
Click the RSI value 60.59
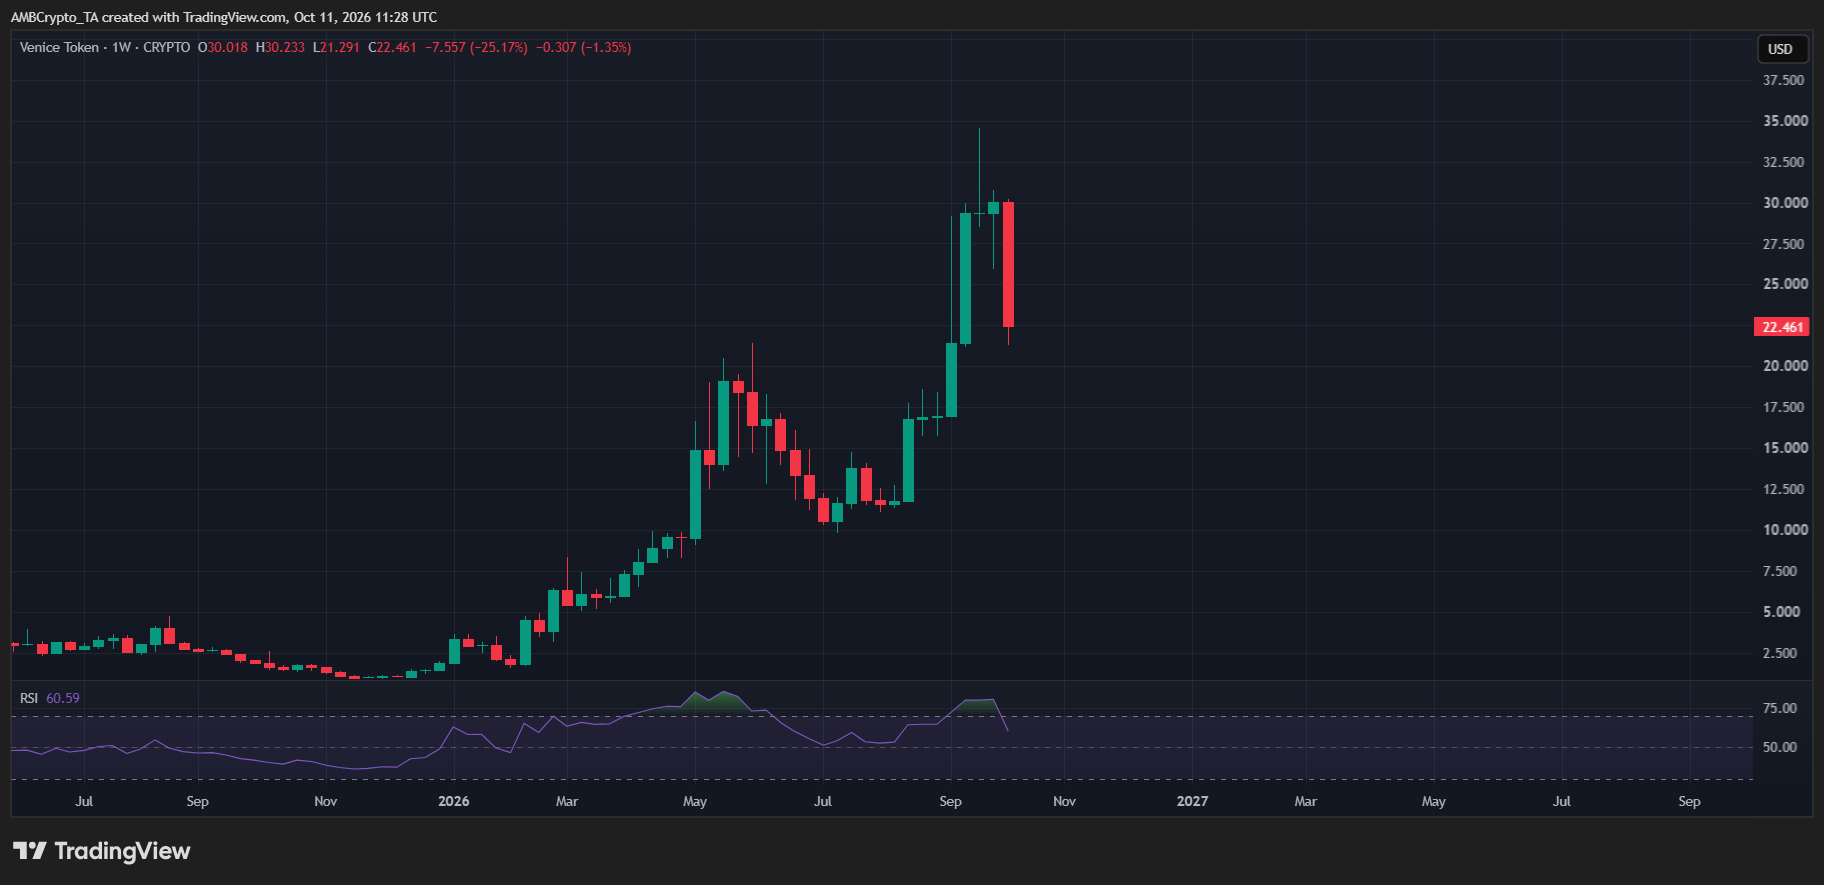click(63, 698)
